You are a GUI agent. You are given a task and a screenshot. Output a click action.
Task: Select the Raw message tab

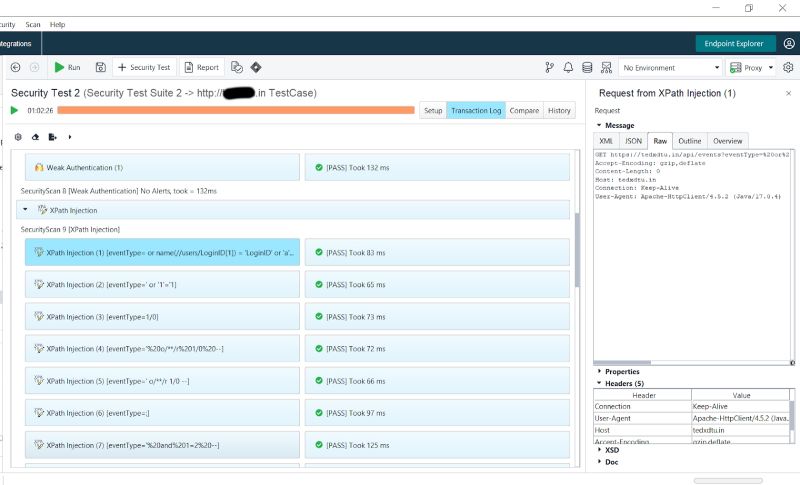tap(660, 141)
